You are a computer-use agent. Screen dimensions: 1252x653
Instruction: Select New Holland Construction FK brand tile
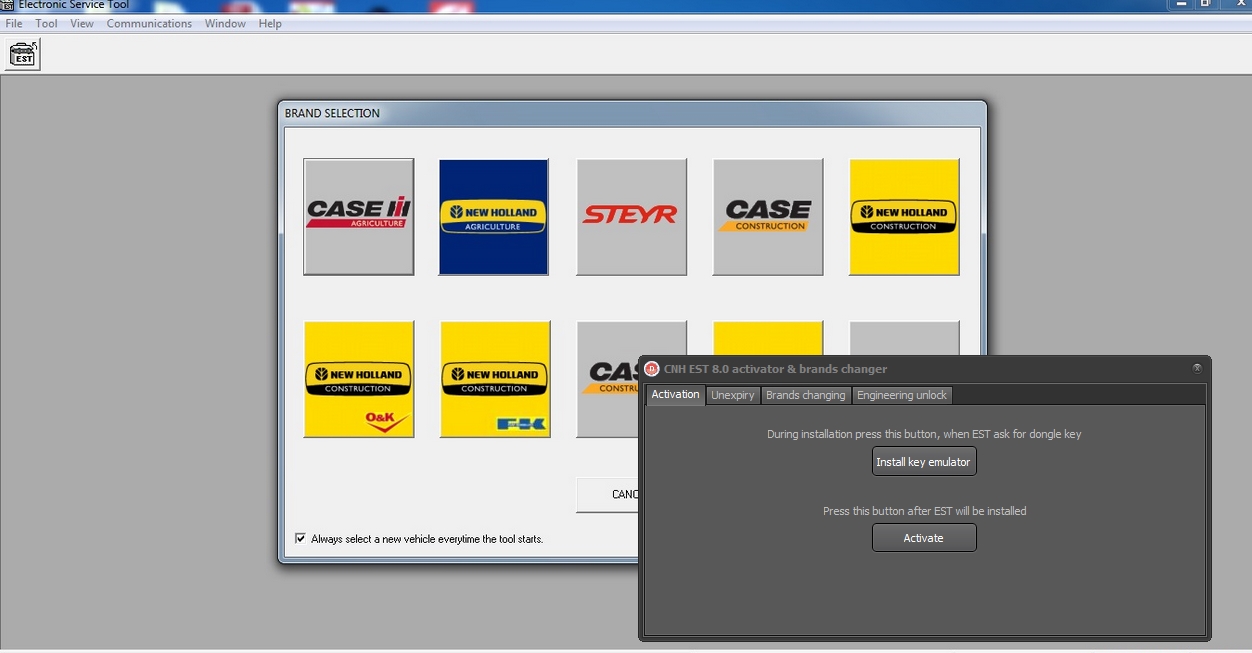coord(494,379)
